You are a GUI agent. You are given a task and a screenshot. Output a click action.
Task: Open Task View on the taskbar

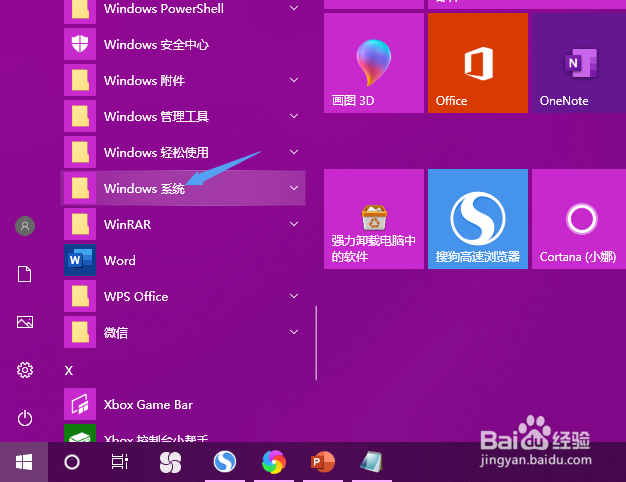[120, 462]
